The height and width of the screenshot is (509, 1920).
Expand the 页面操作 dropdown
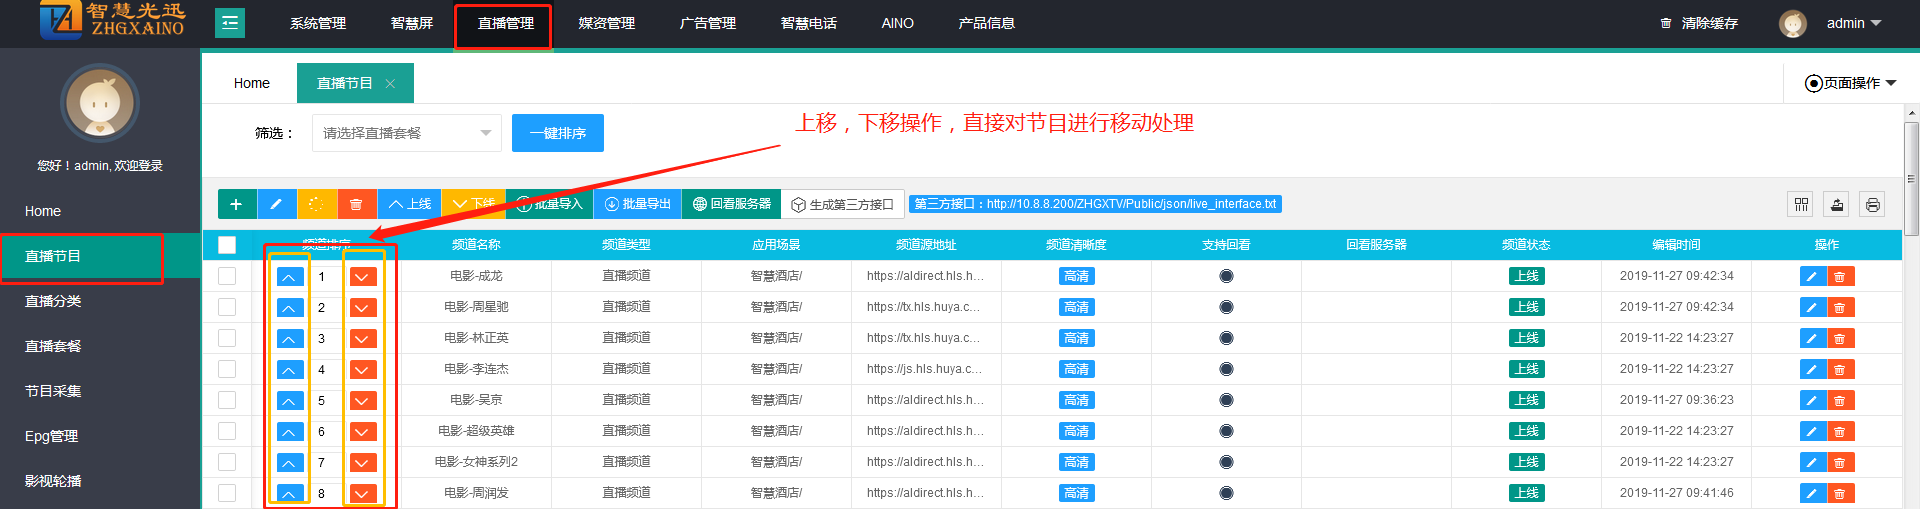[1850, 83]
